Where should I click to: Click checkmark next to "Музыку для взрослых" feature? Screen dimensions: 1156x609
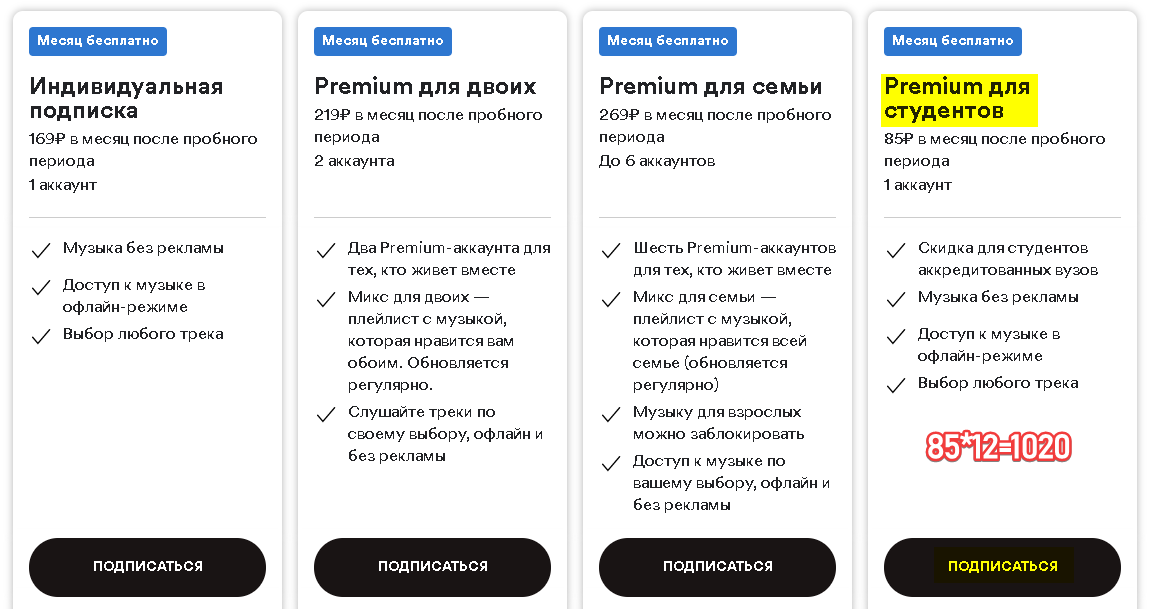[x=611, y=414]
